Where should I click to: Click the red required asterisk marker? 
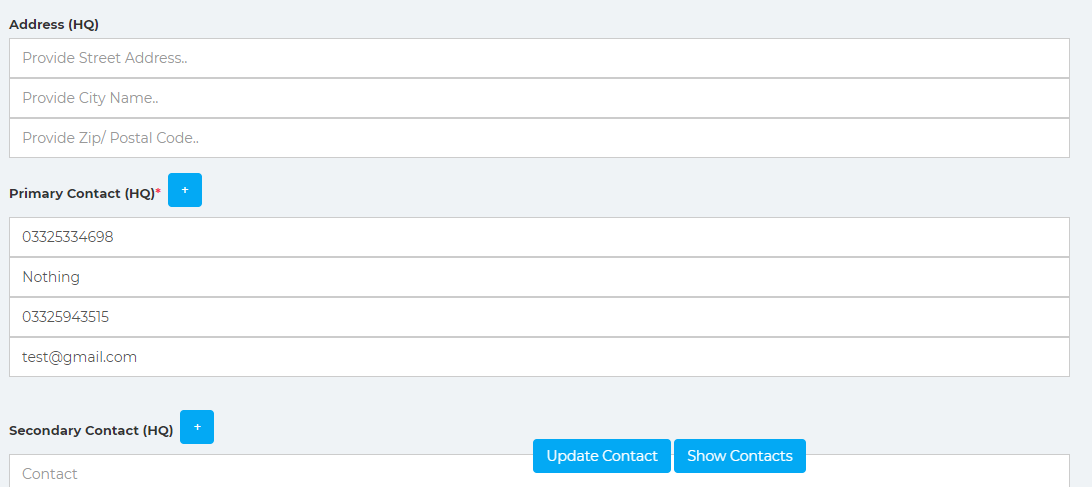(x=158, y=192)
